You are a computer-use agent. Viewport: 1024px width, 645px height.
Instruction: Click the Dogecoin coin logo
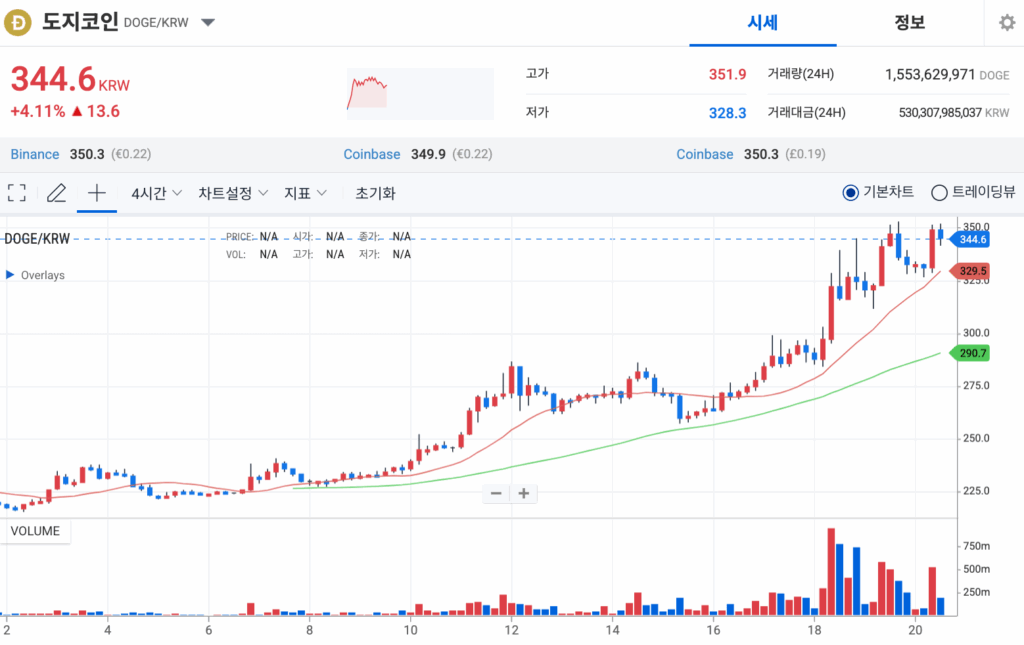coord(18,23)
